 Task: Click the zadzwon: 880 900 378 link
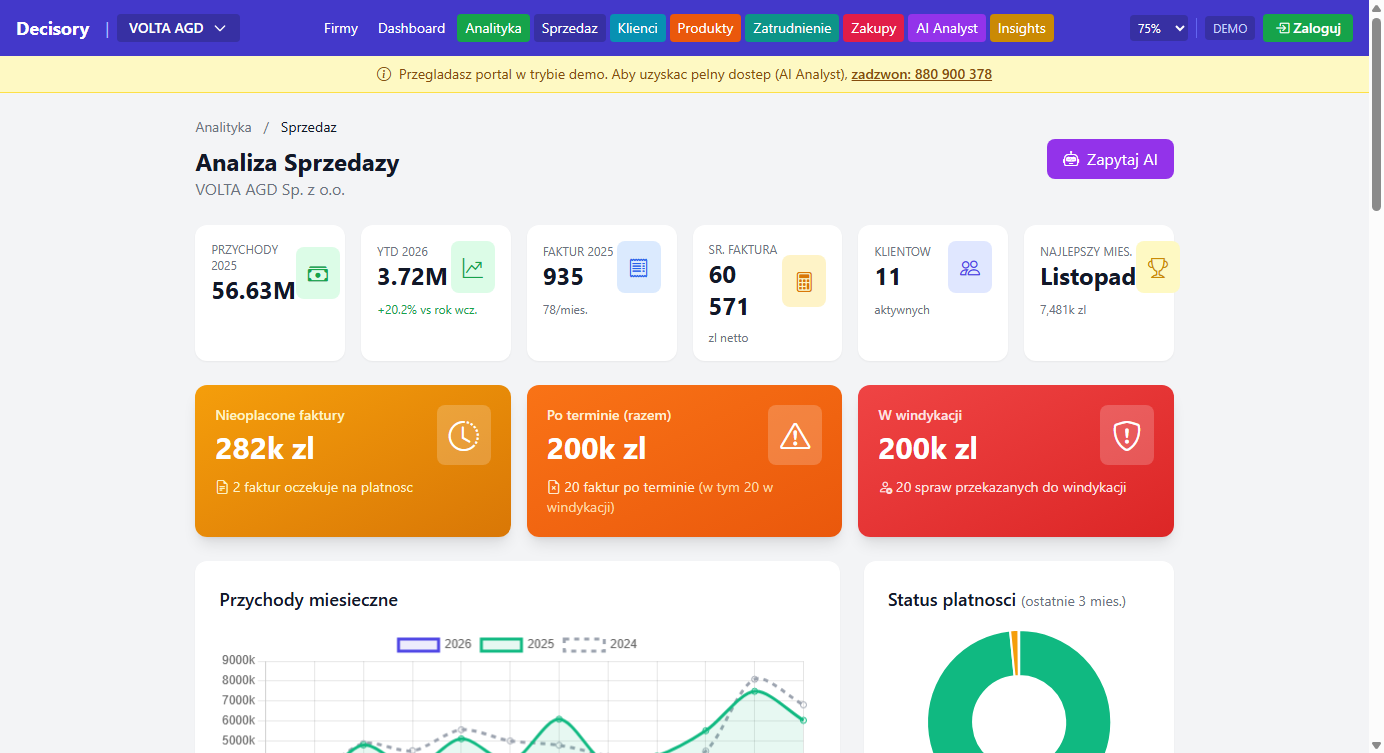[921, 74]
